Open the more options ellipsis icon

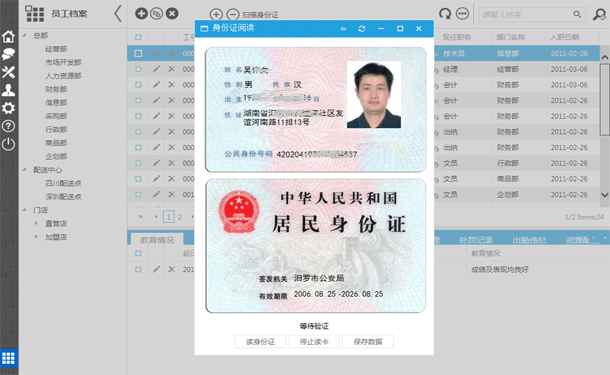[x=462, y=14]
